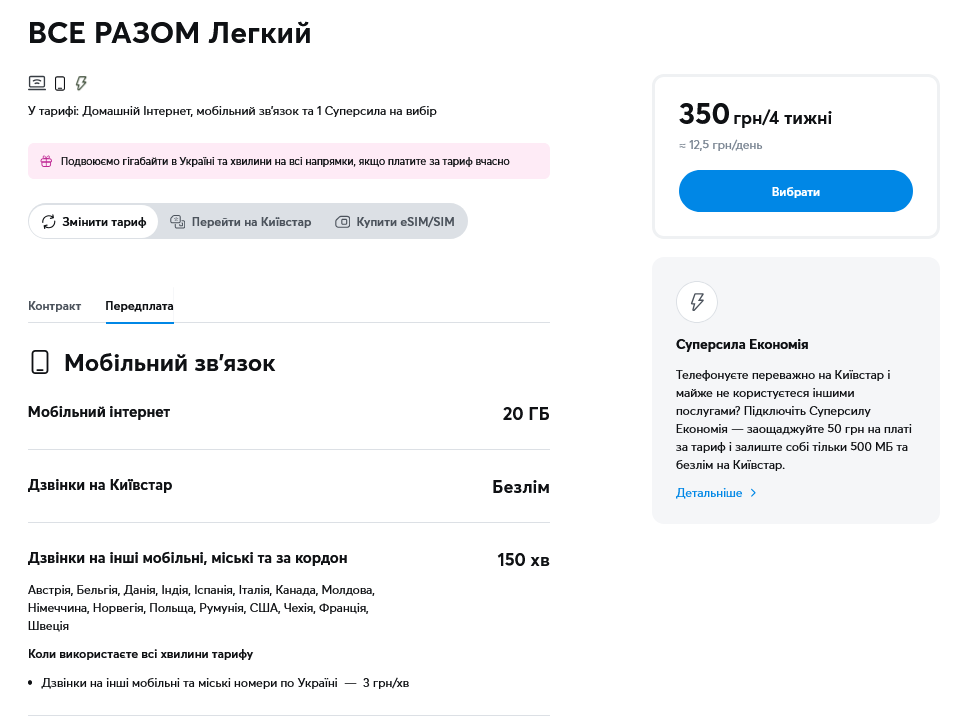Click the phone icon beside Мобільний зв'язок heading

coord(40,362)
